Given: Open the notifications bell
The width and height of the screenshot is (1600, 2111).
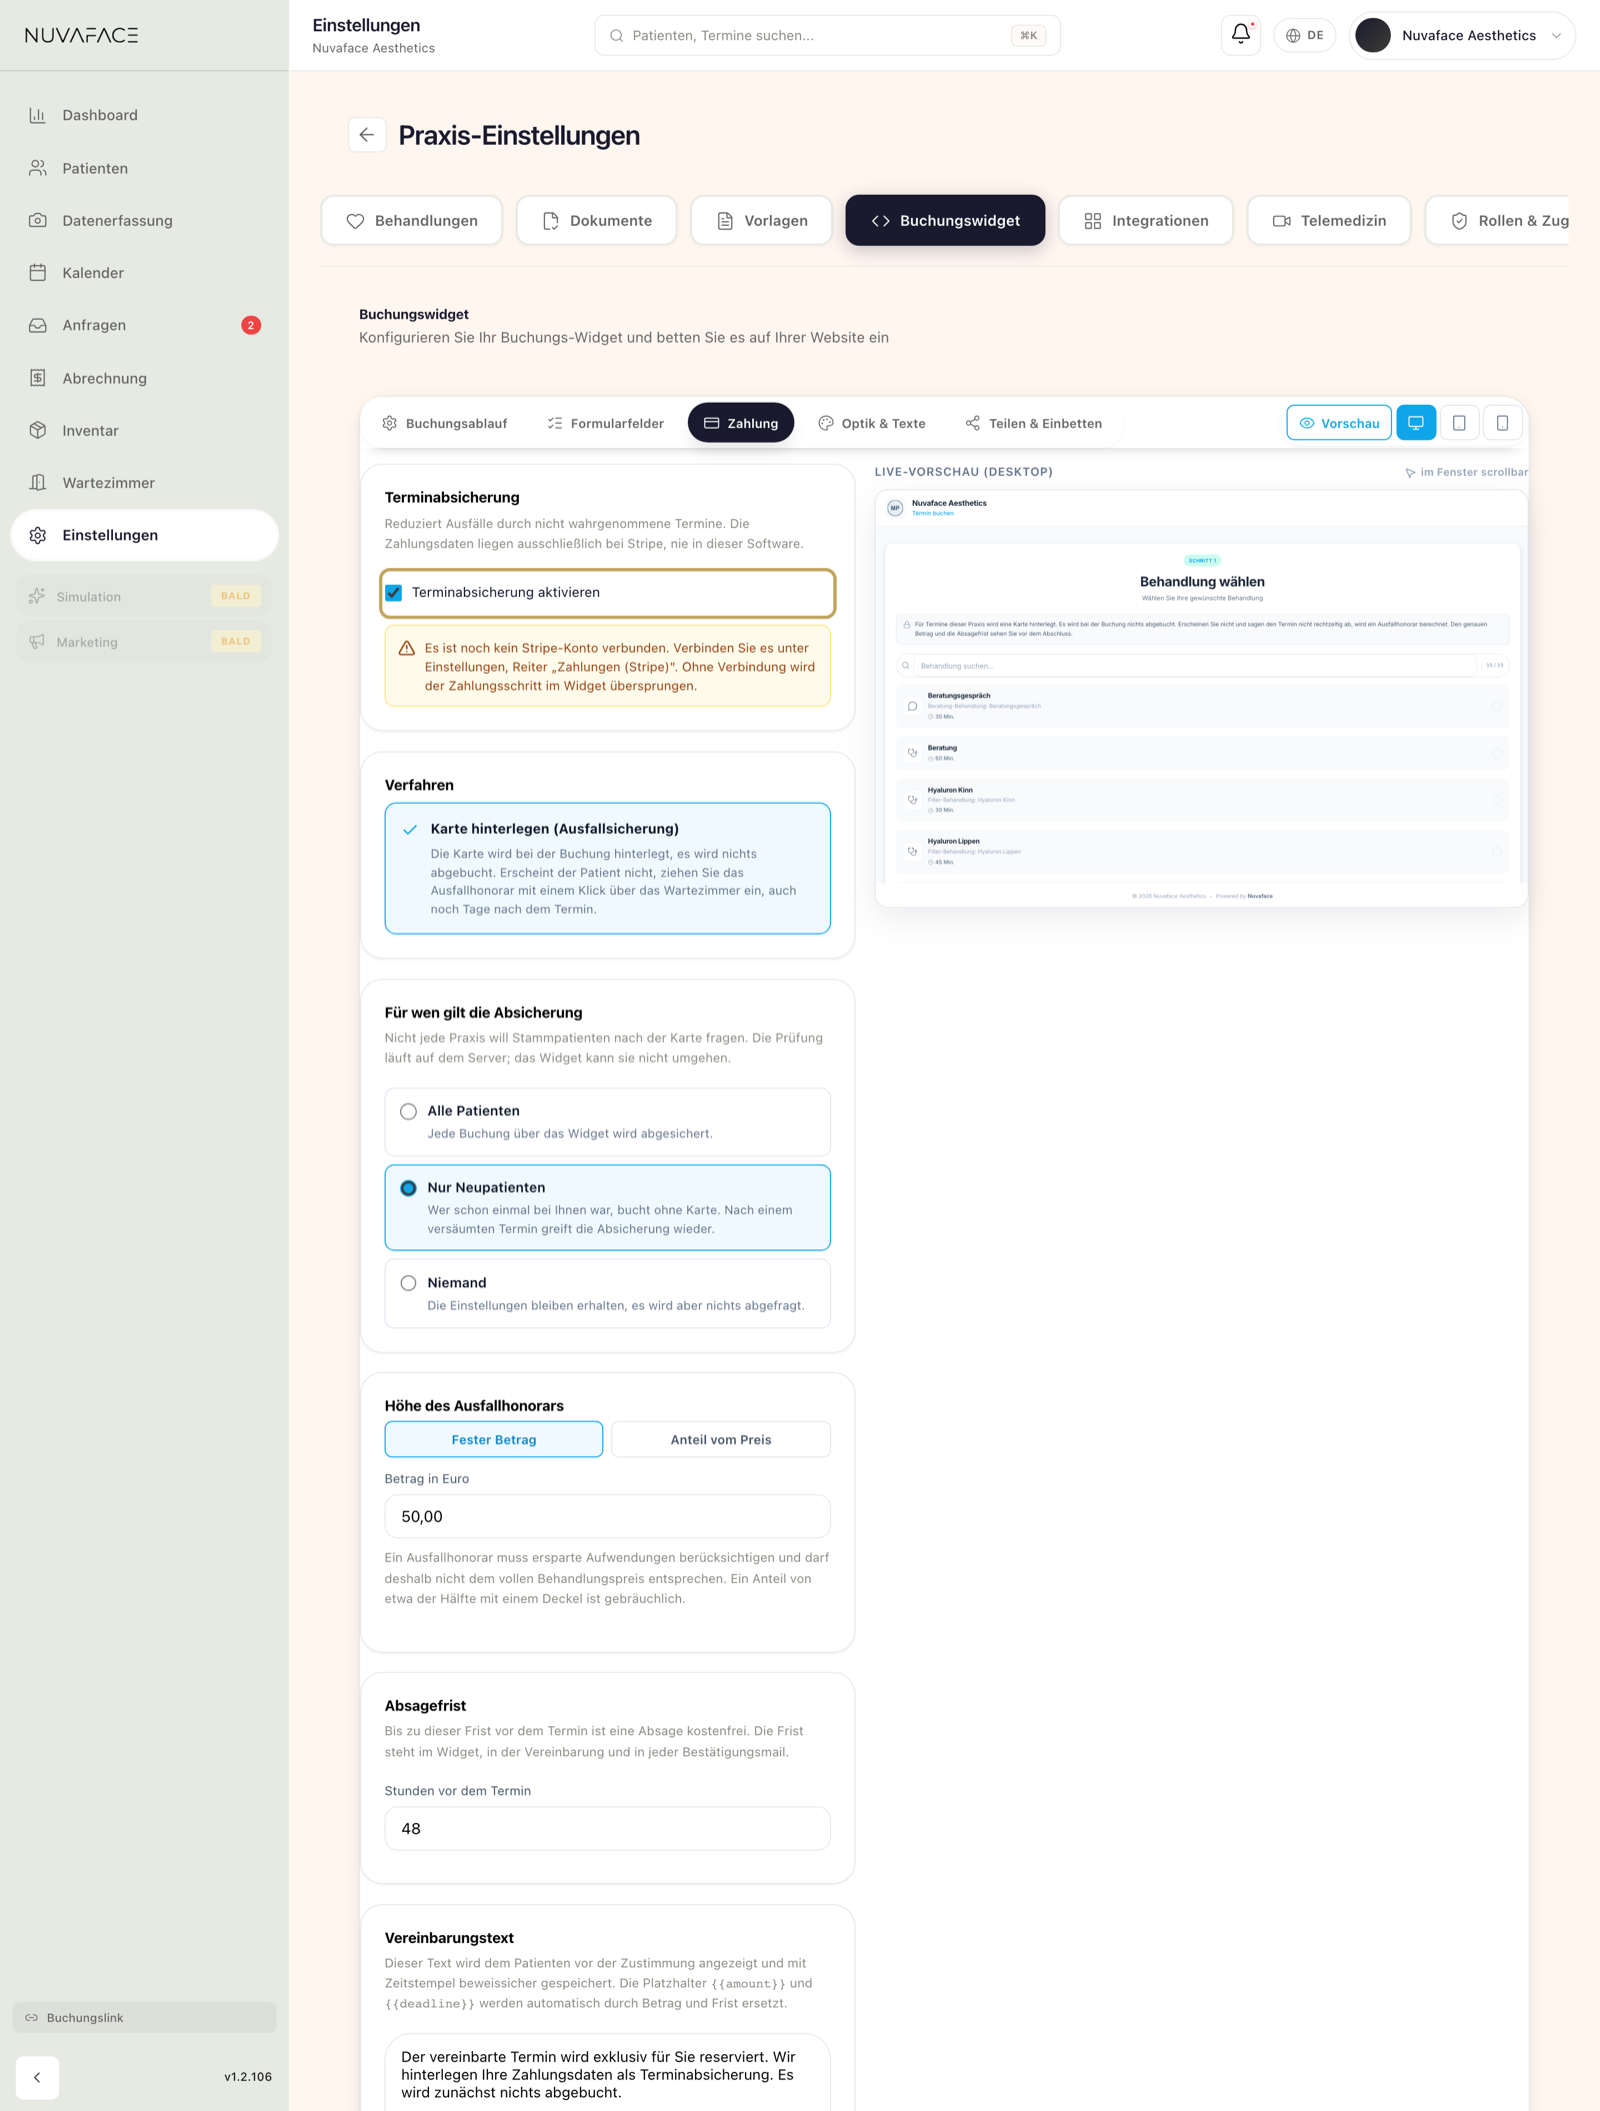Looking at the screenshot, I should 1240,35.
